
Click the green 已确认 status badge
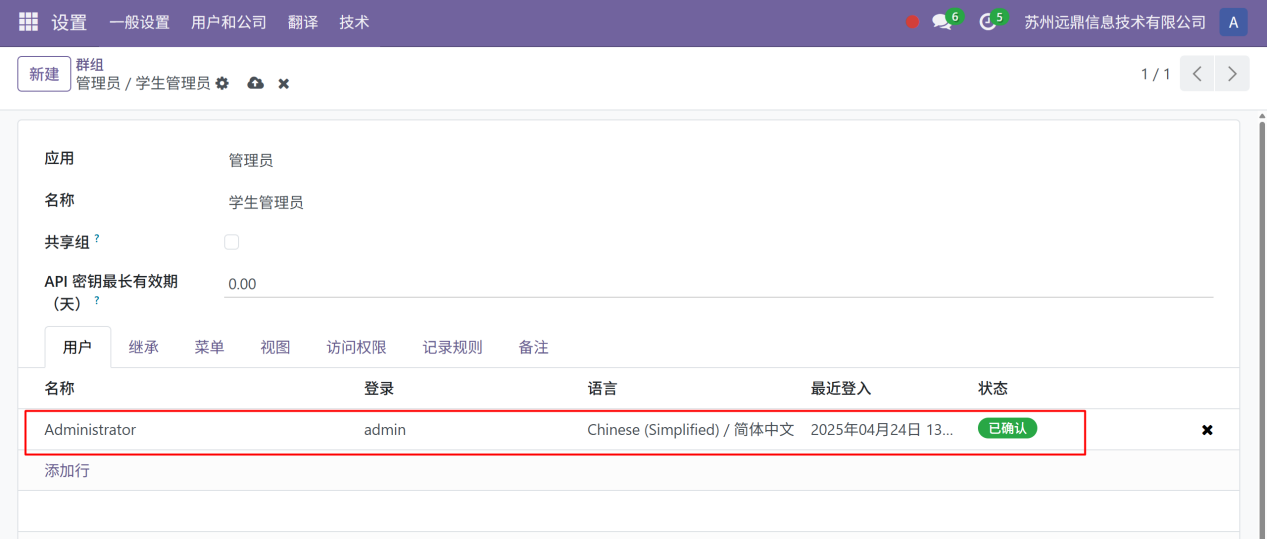click(1007, 428)
